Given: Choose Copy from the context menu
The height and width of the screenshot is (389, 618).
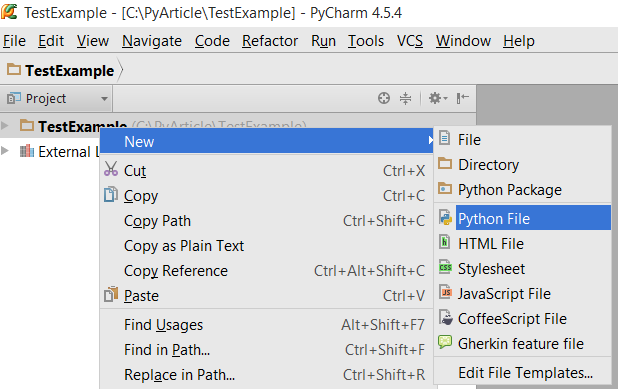Looking at the screenshot, I should tap(266, 196).
